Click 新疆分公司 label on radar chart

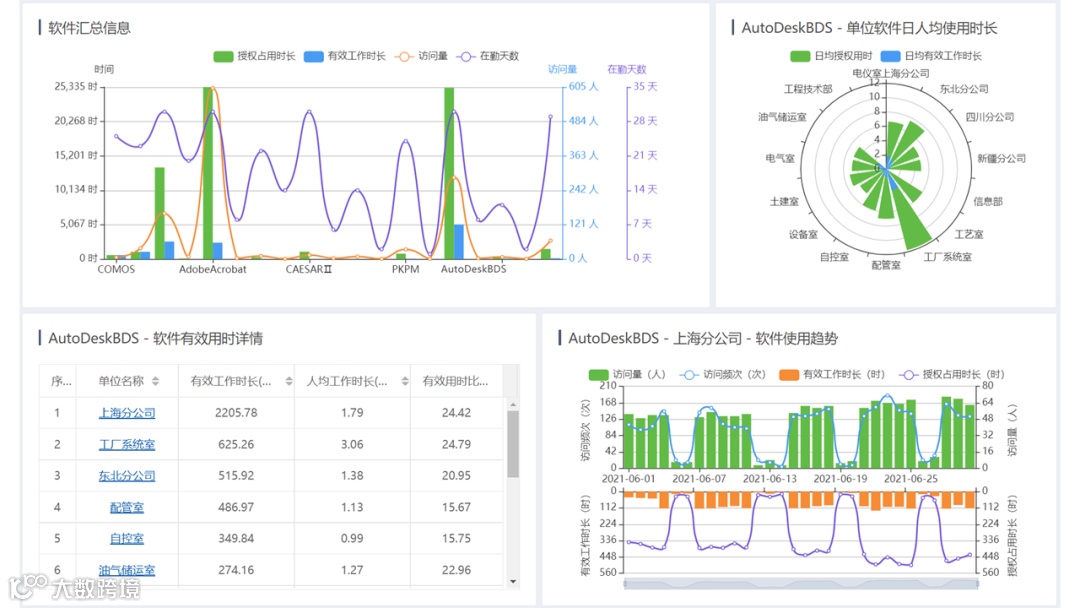tap(1001, 158)
